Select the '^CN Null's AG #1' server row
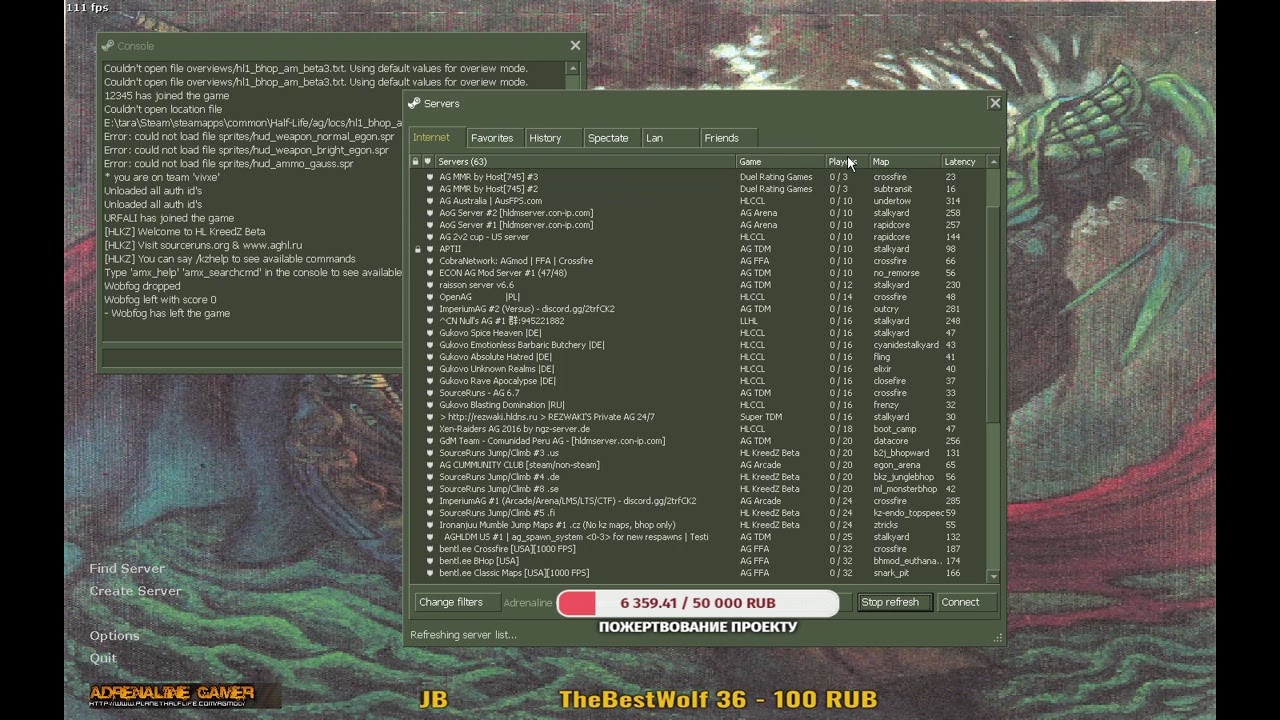The image size is (1280, 720). tap(700, 321)
